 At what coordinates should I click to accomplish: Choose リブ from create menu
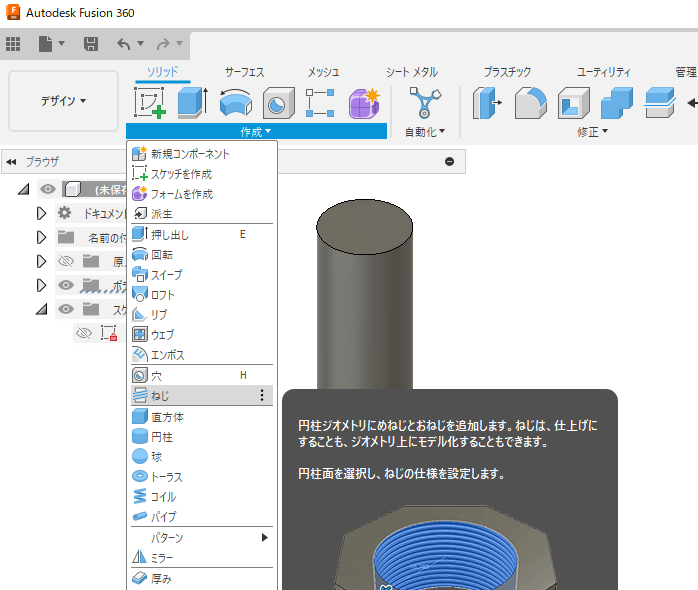tap(202, 315)
